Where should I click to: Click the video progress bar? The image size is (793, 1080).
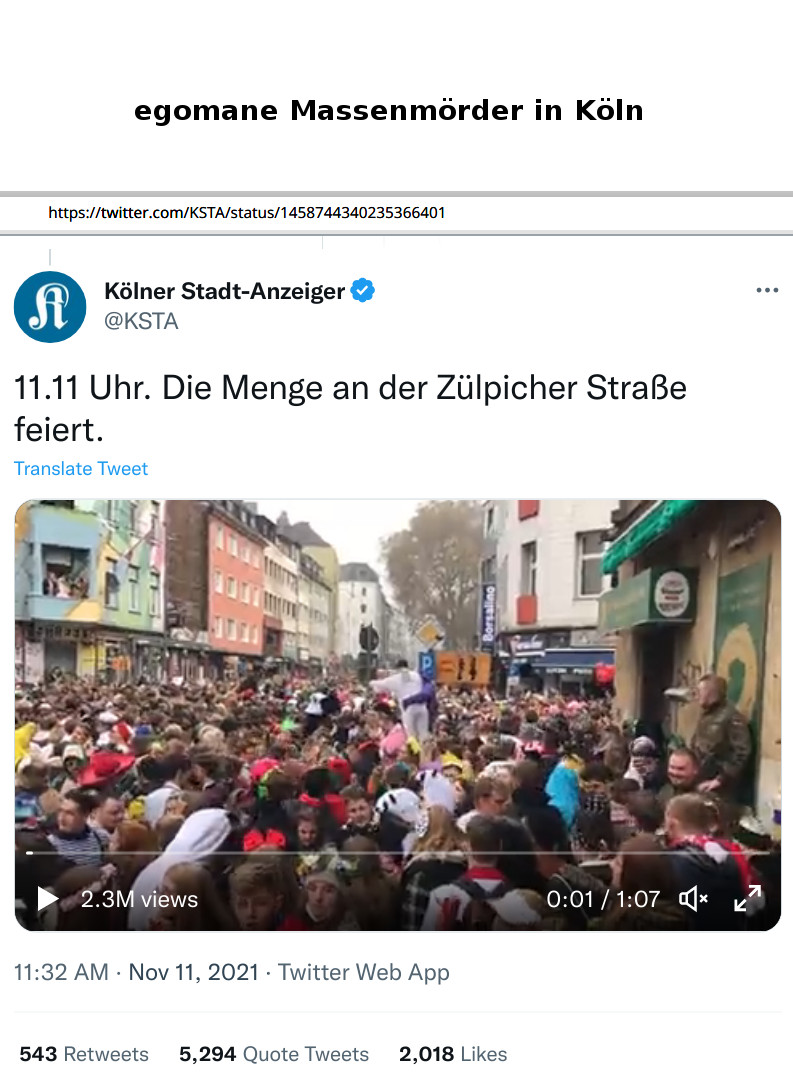point(398,853)
